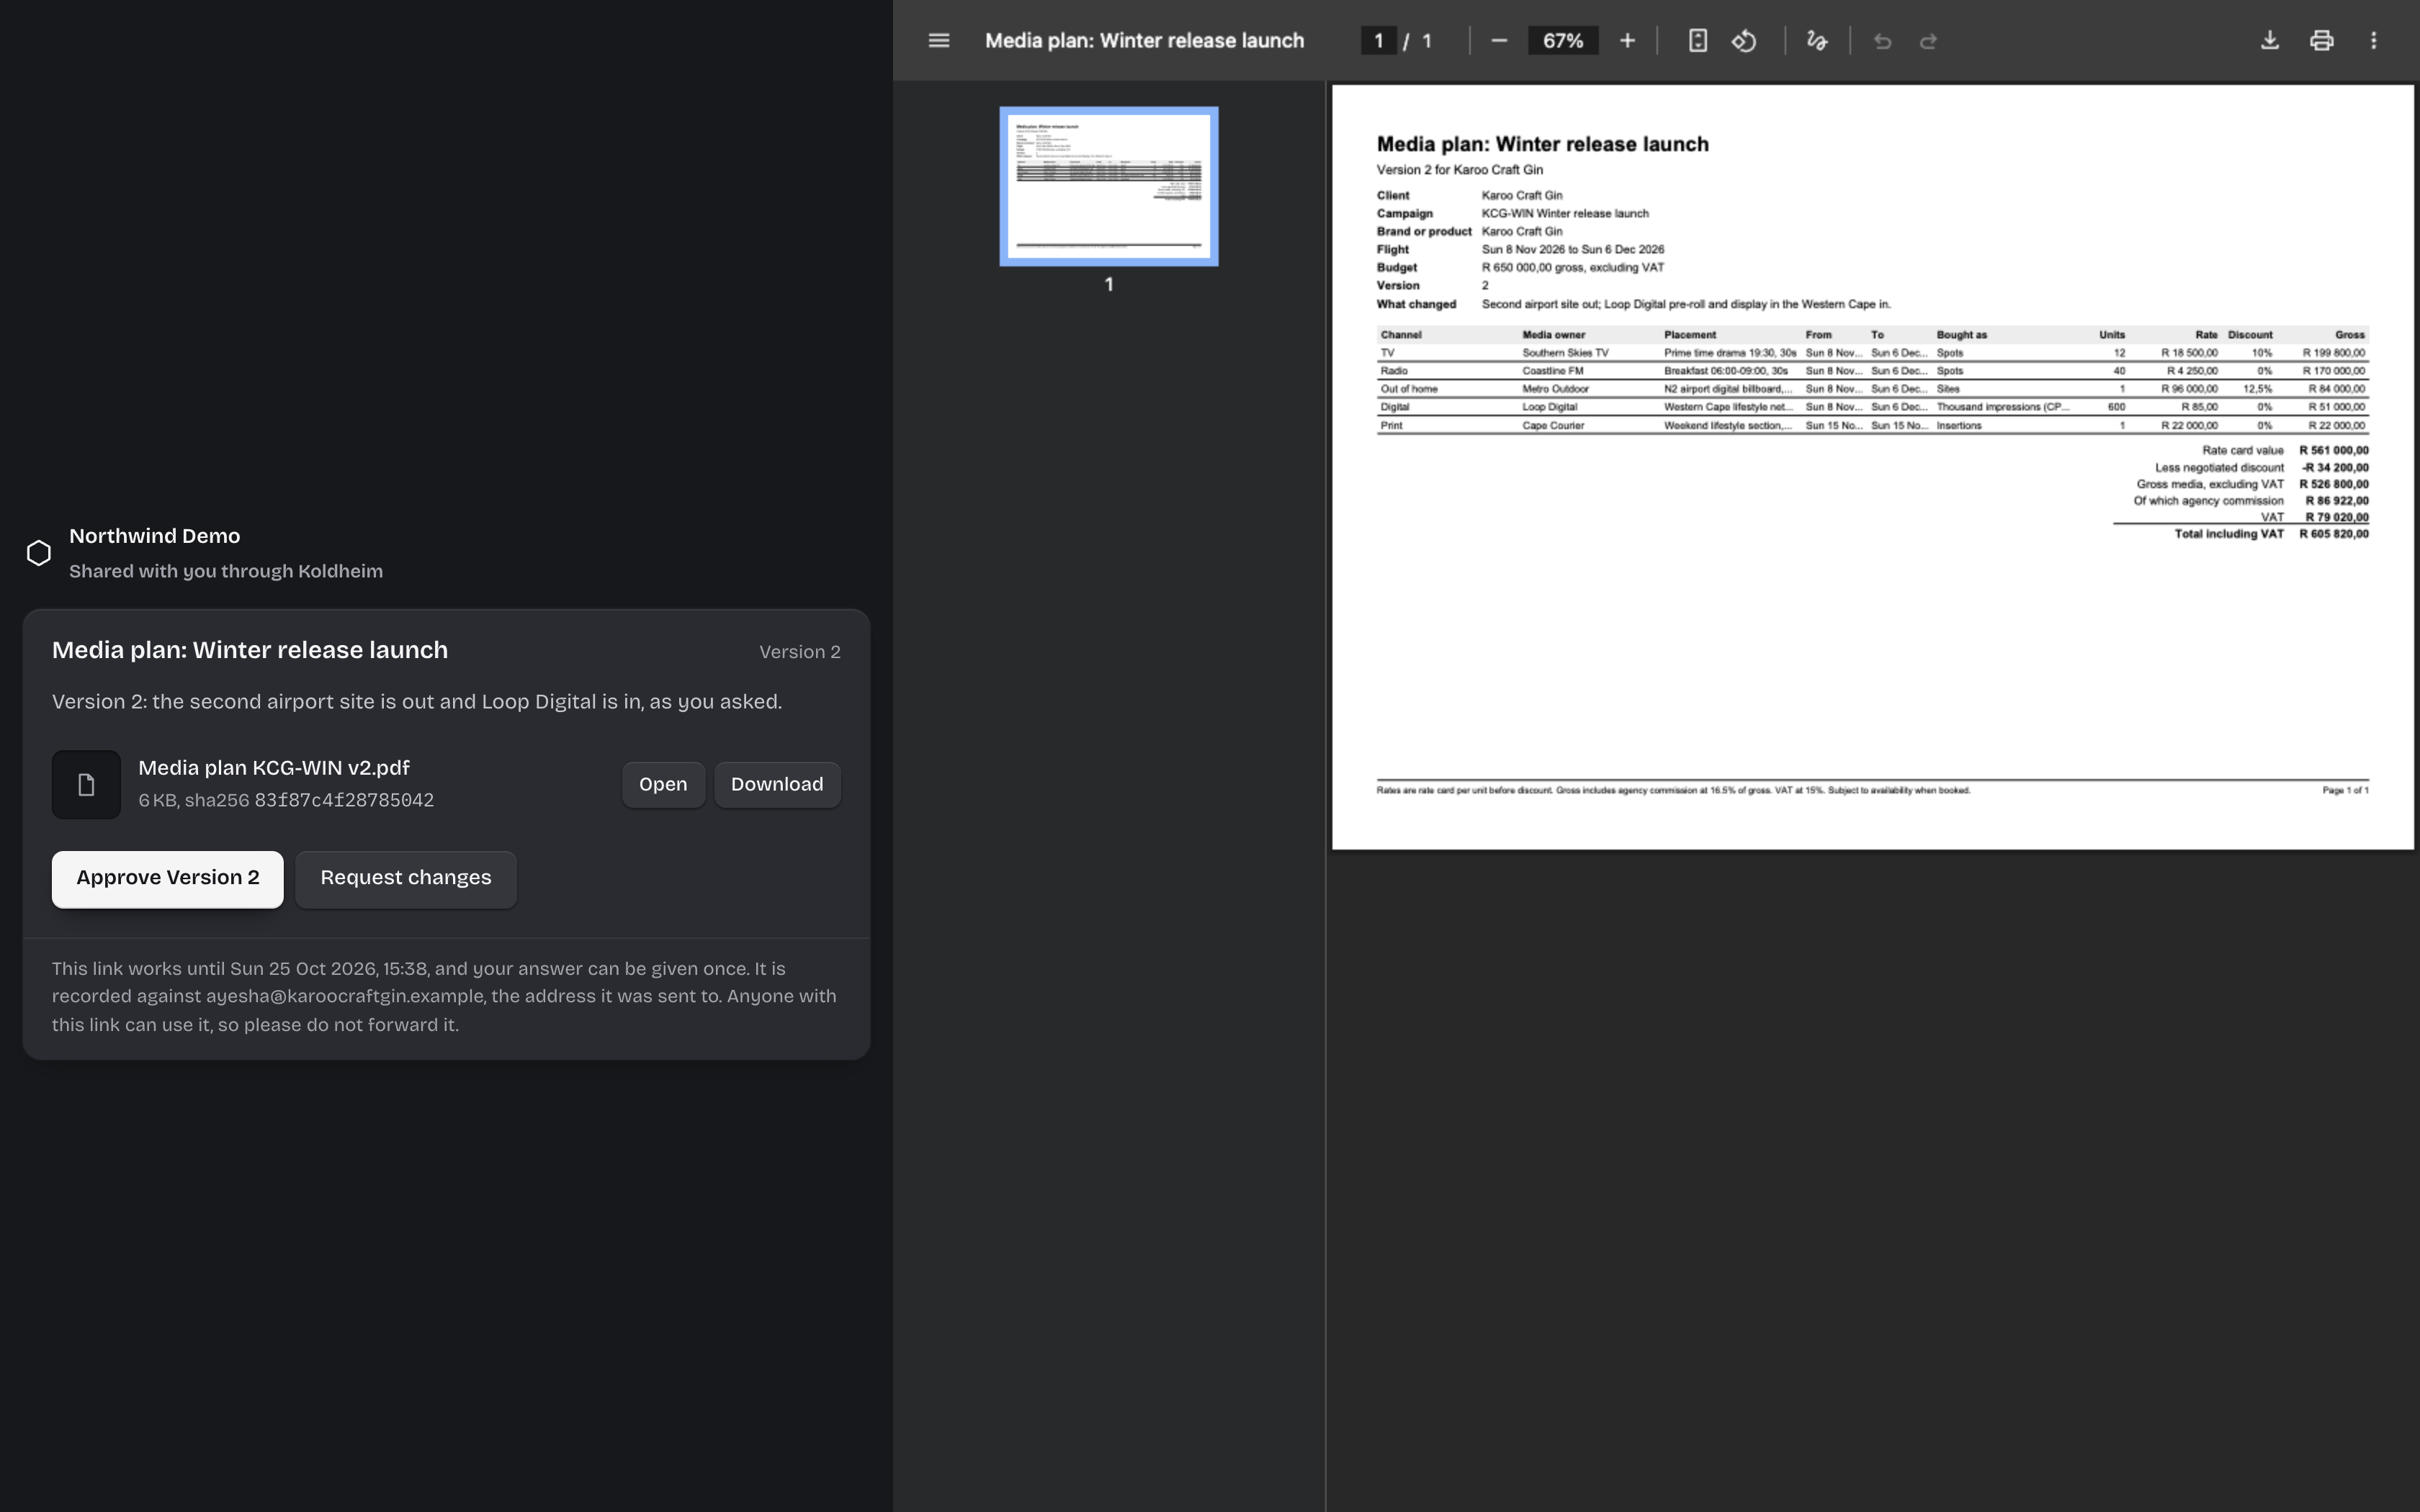Print the PDF document
Viewport: 2420px width, 1512px height.
[x=2322, y=41]
